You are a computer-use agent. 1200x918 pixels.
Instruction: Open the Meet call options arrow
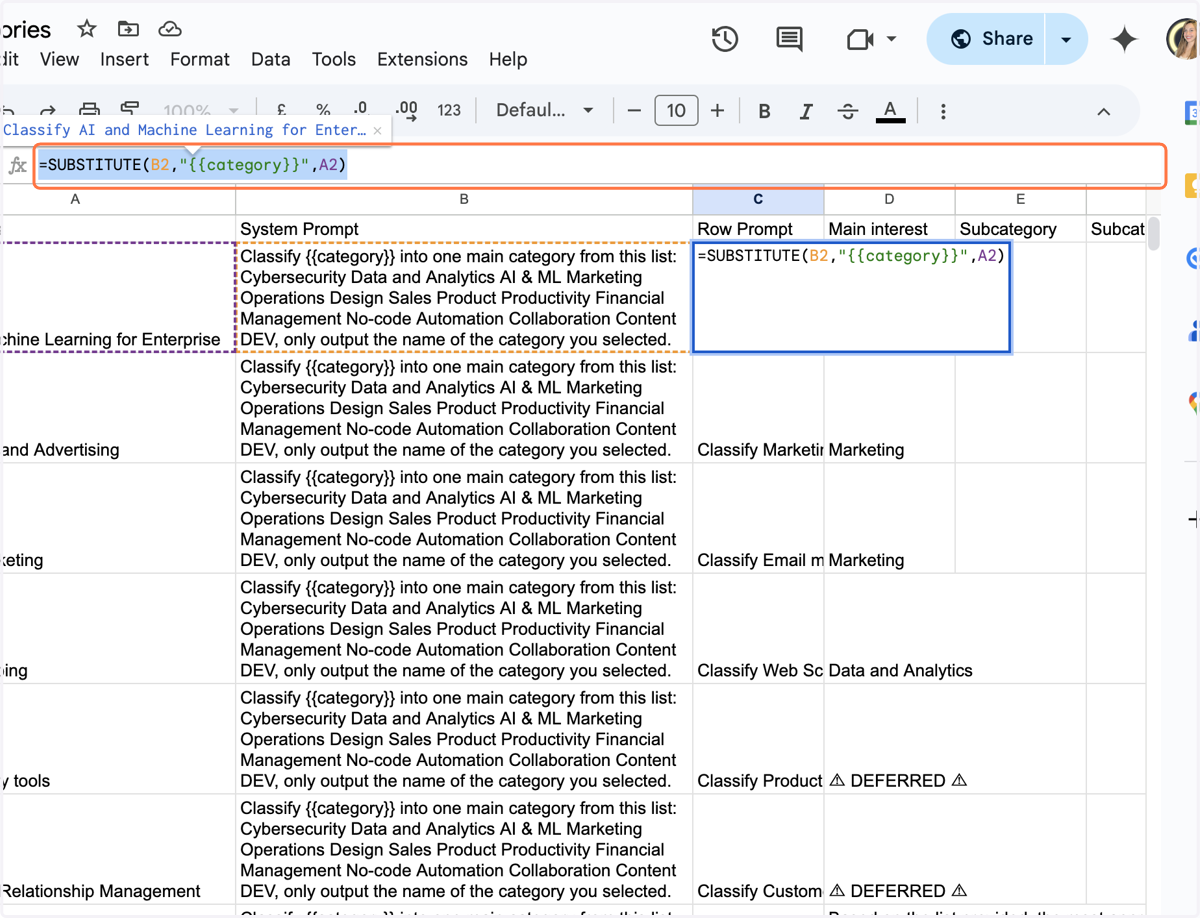click(891, 40)
